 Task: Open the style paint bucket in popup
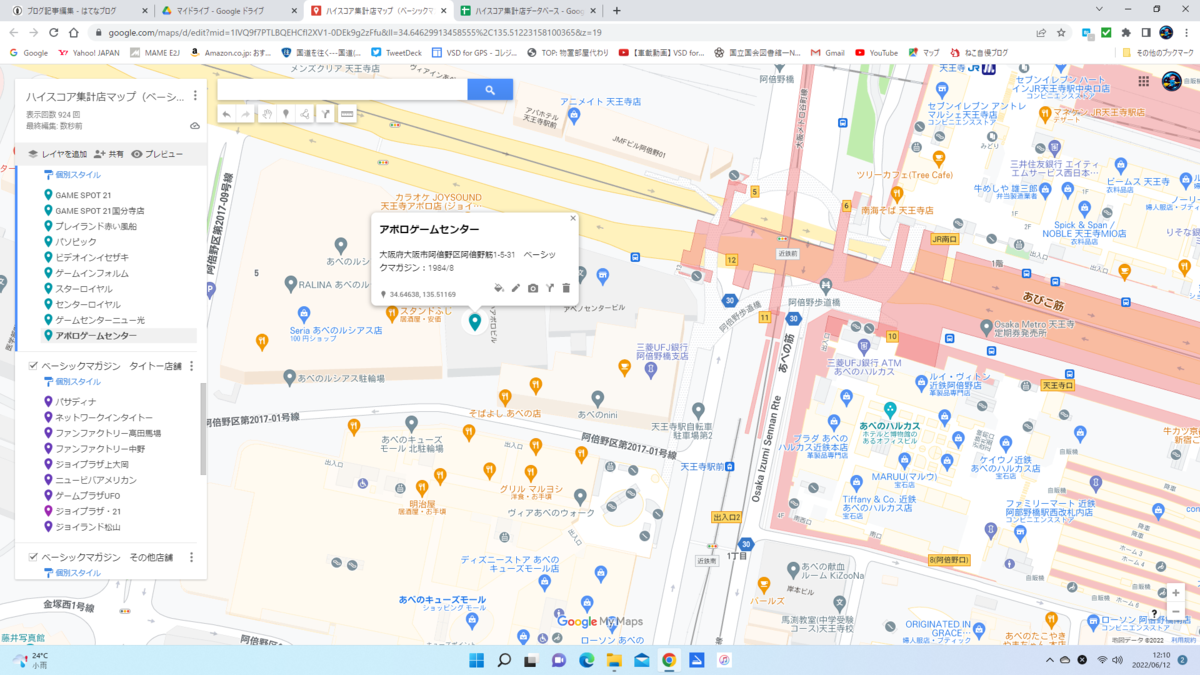tap(499, 288)
